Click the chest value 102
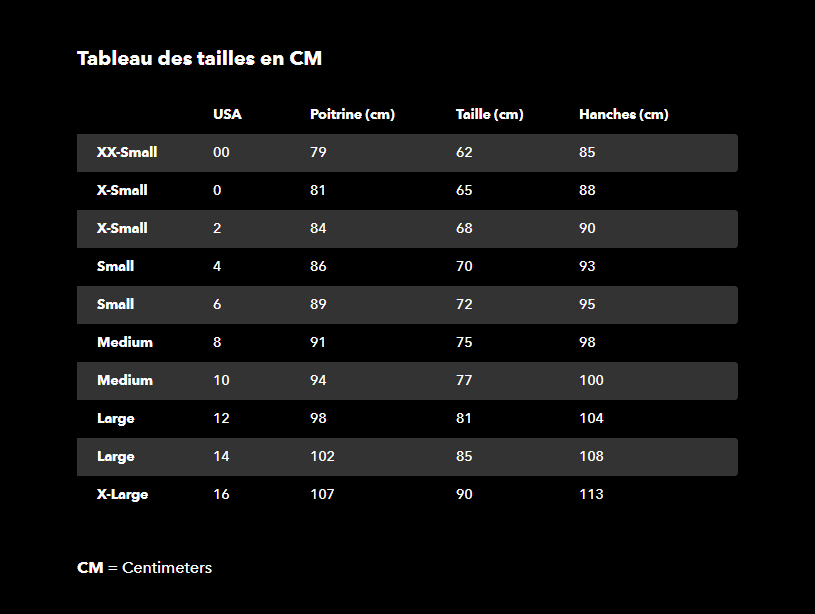815x614 pixels. click(x=322, y=456)
